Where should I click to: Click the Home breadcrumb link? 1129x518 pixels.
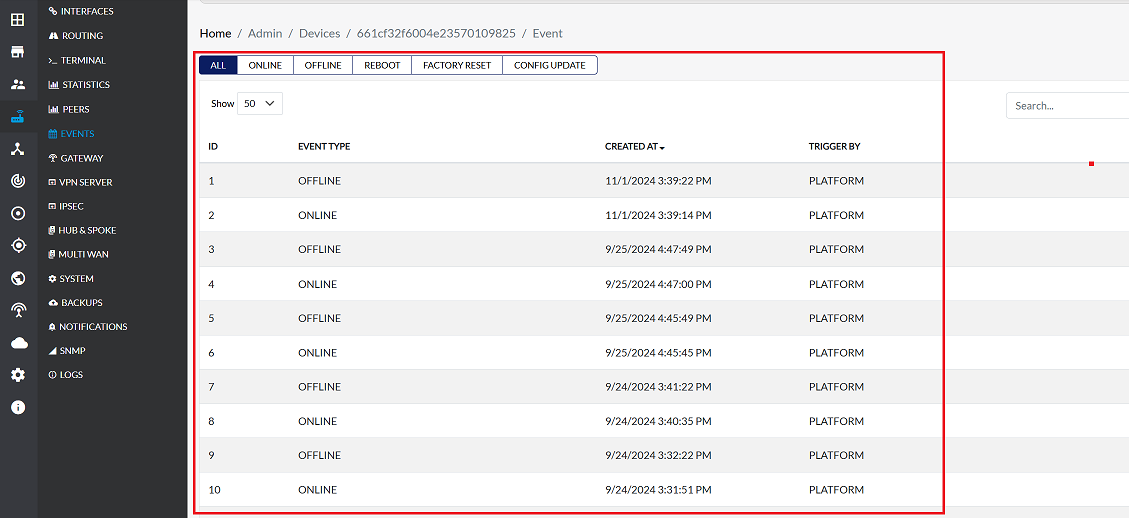[x=215, y=33]
